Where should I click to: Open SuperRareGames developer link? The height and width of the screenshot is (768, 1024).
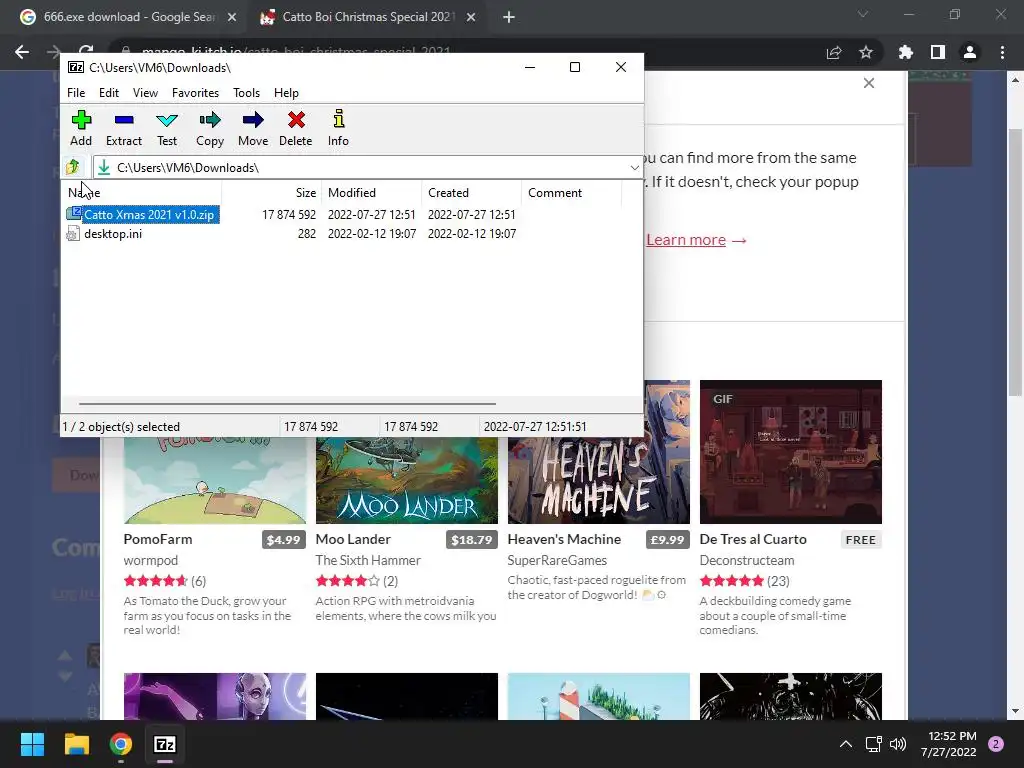557,560
